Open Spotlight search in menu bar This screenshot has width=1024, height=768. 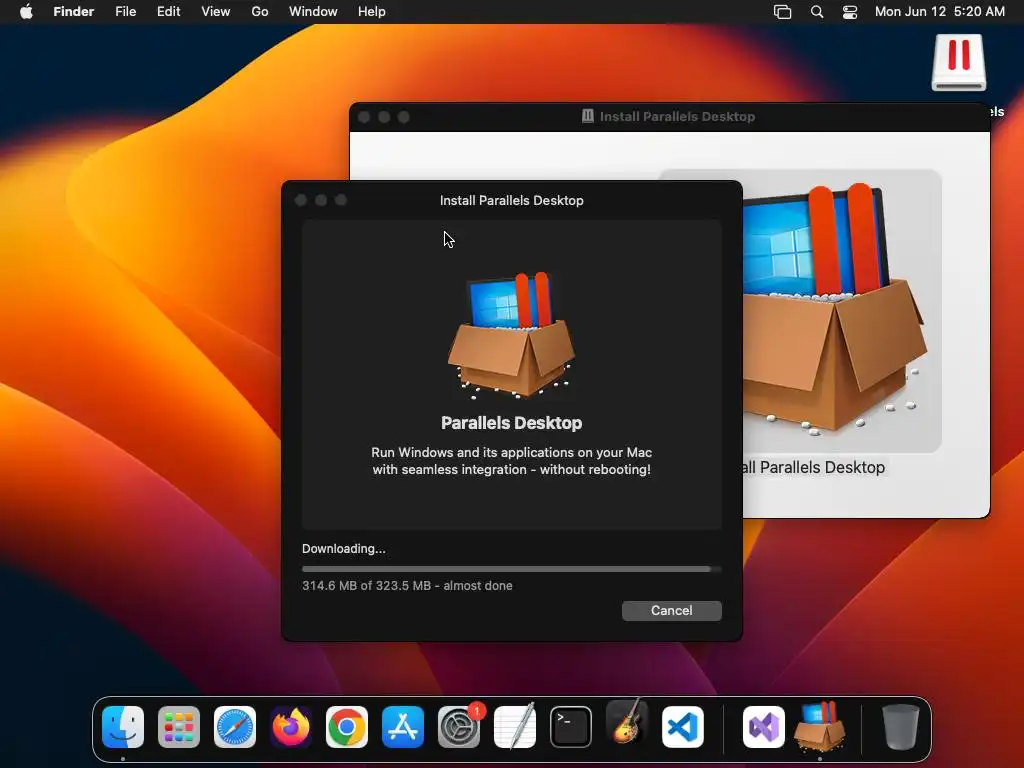pos(816,12)
